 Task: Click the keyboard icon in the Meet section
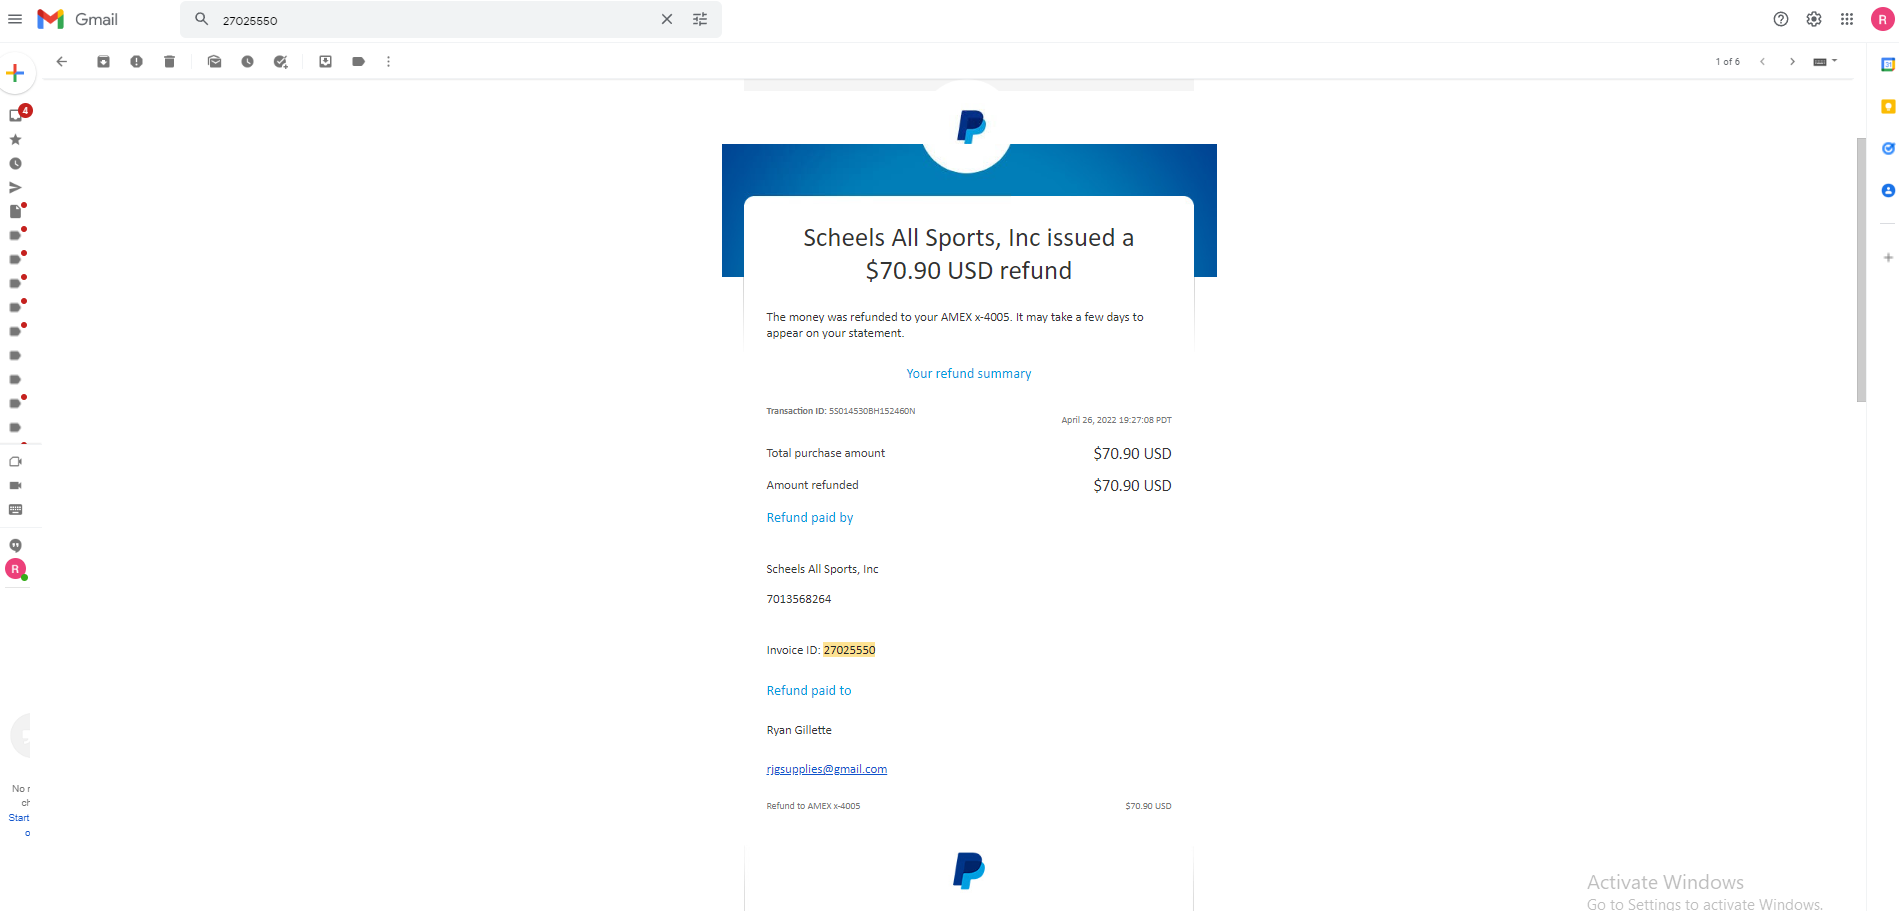(15, 510)
